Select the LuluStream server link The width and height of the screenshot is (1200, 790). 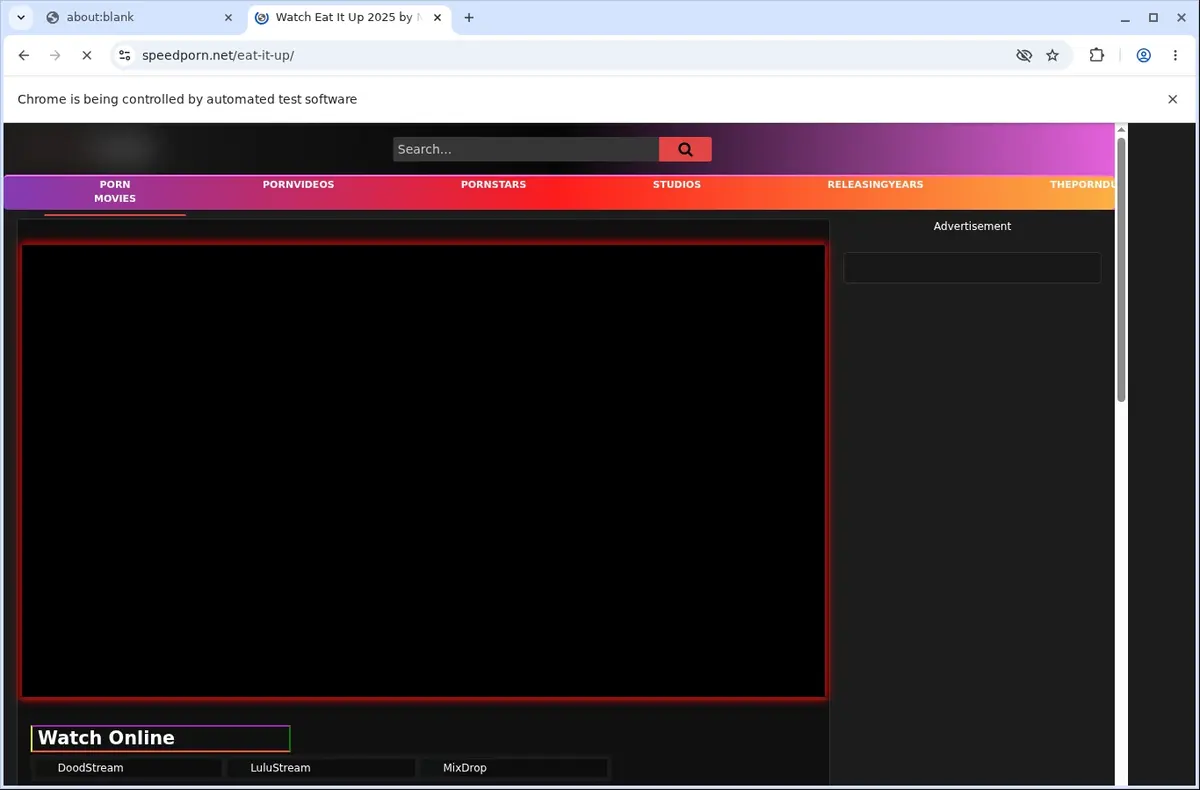[320, 768]
